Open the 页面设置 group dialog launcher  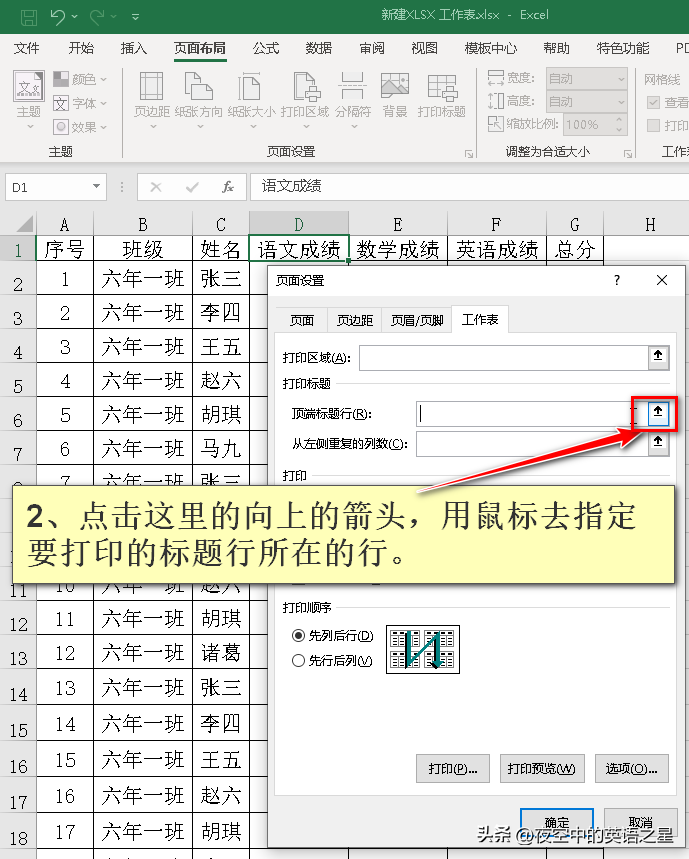pos(469,154)
